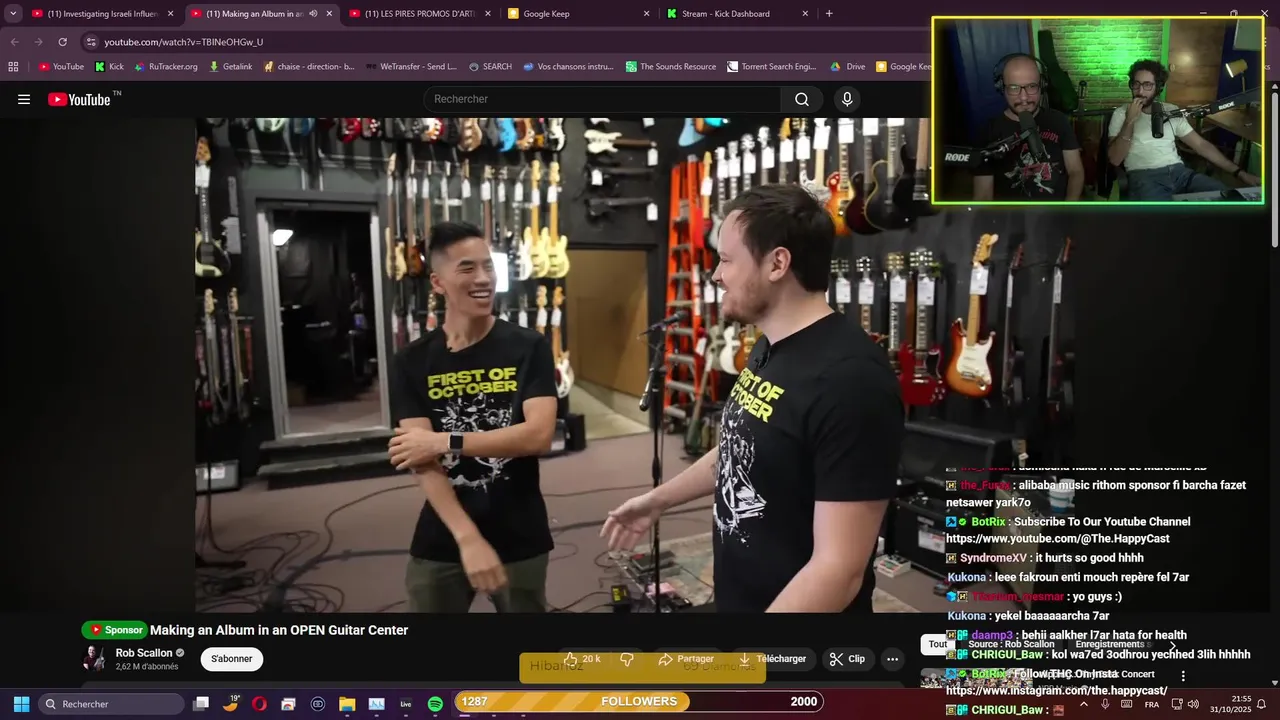Open the WeTransfer bookmark
Screen dimensions: 1280x720
[411, 67]
